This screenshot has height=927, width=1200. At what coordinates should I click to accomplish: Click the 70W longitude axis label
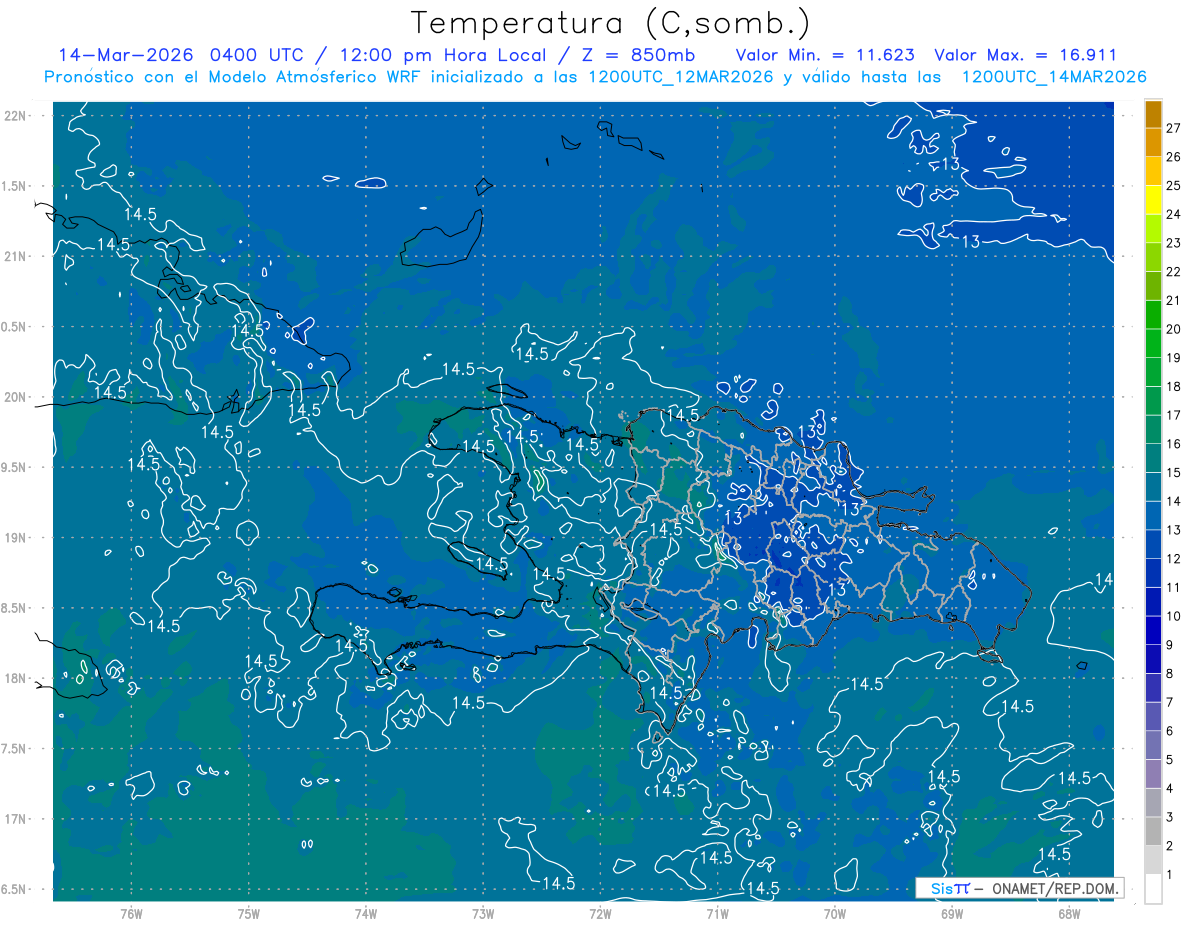pyautogui.click(x=835, y=914)
